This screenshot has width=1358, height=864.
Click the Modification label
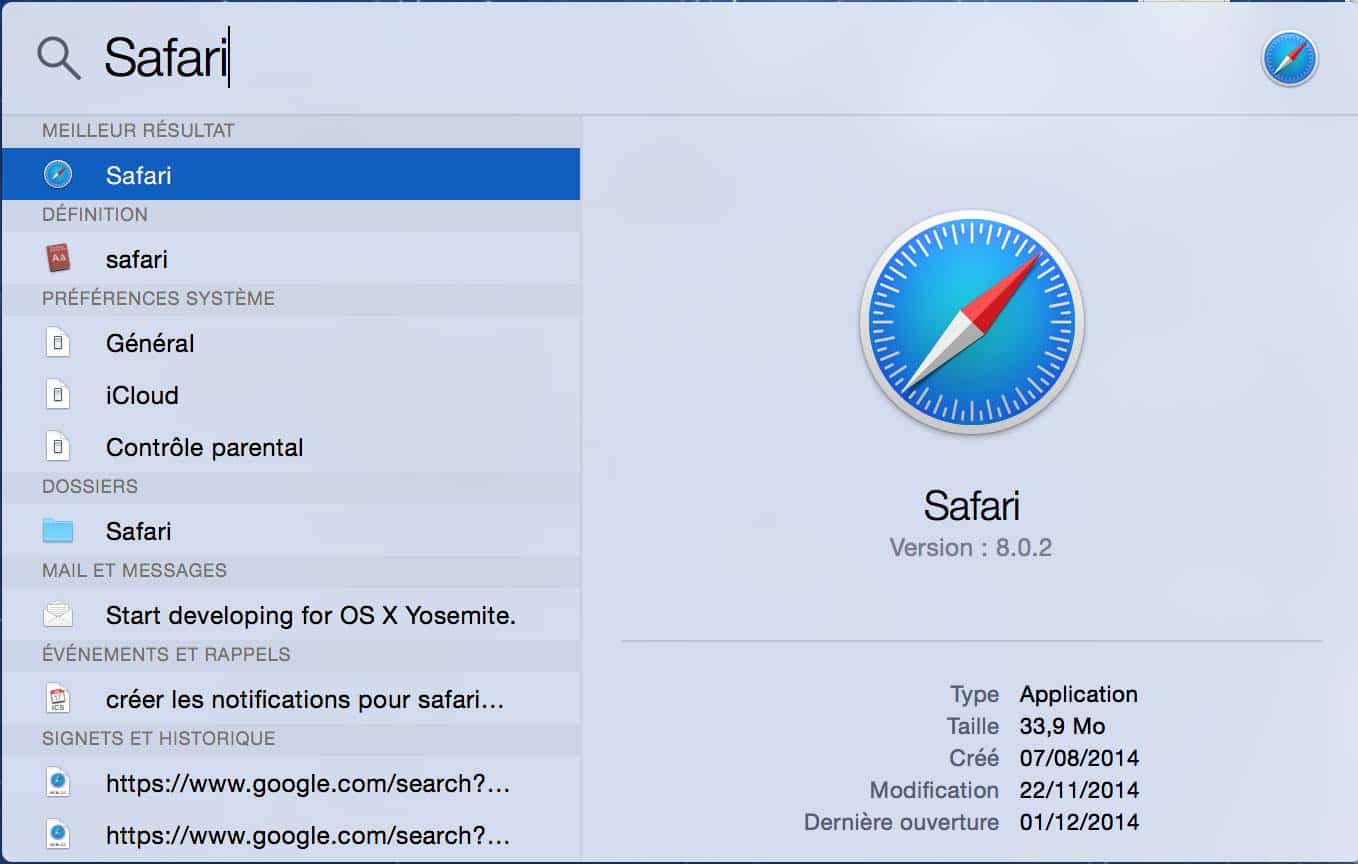point(934,791)
